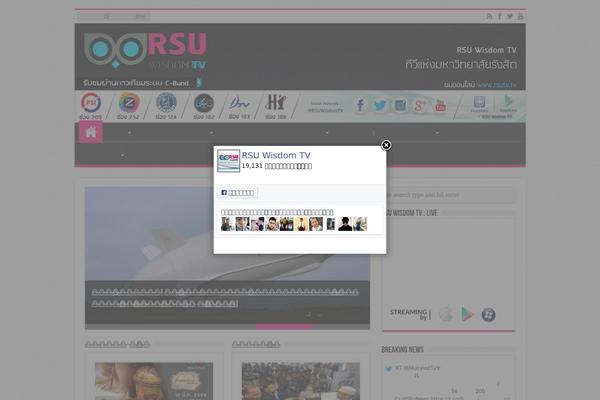The width and height of the screenshot is (600, 400).
Task: Click the Windows streaming icon
Action: click(488, 315)
